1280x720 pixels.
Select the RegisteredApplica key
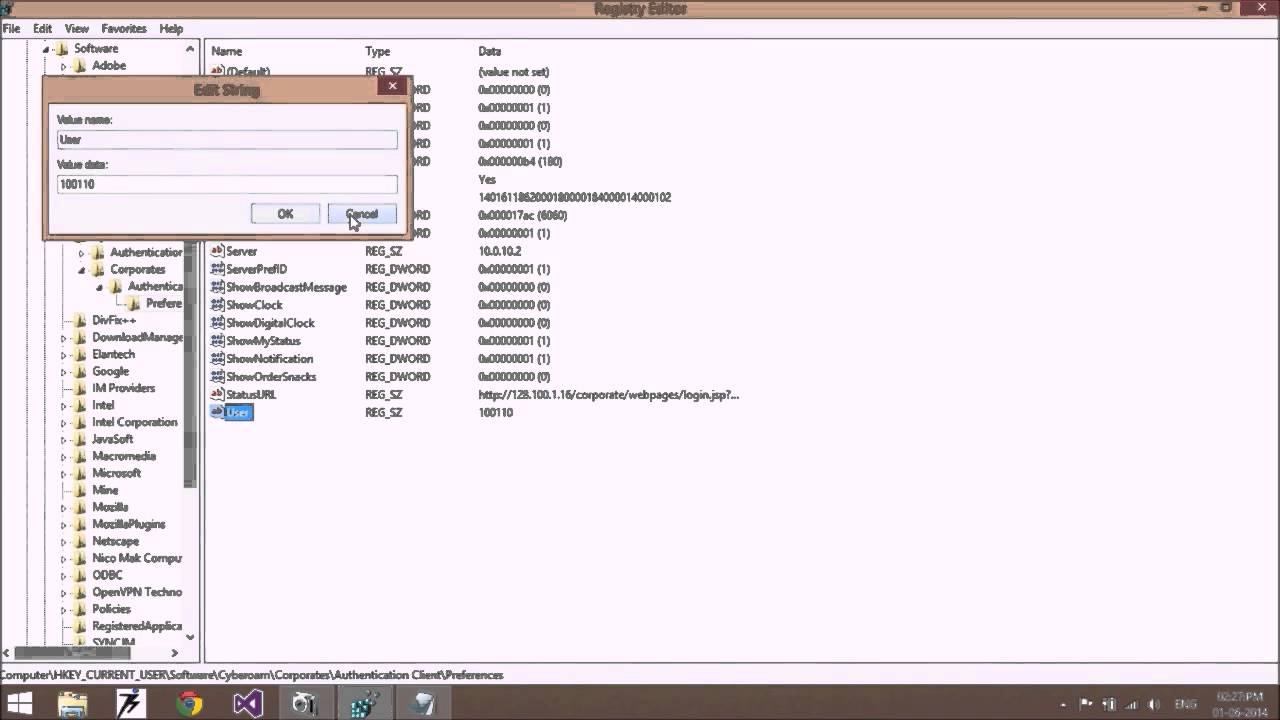click(137, 626)
